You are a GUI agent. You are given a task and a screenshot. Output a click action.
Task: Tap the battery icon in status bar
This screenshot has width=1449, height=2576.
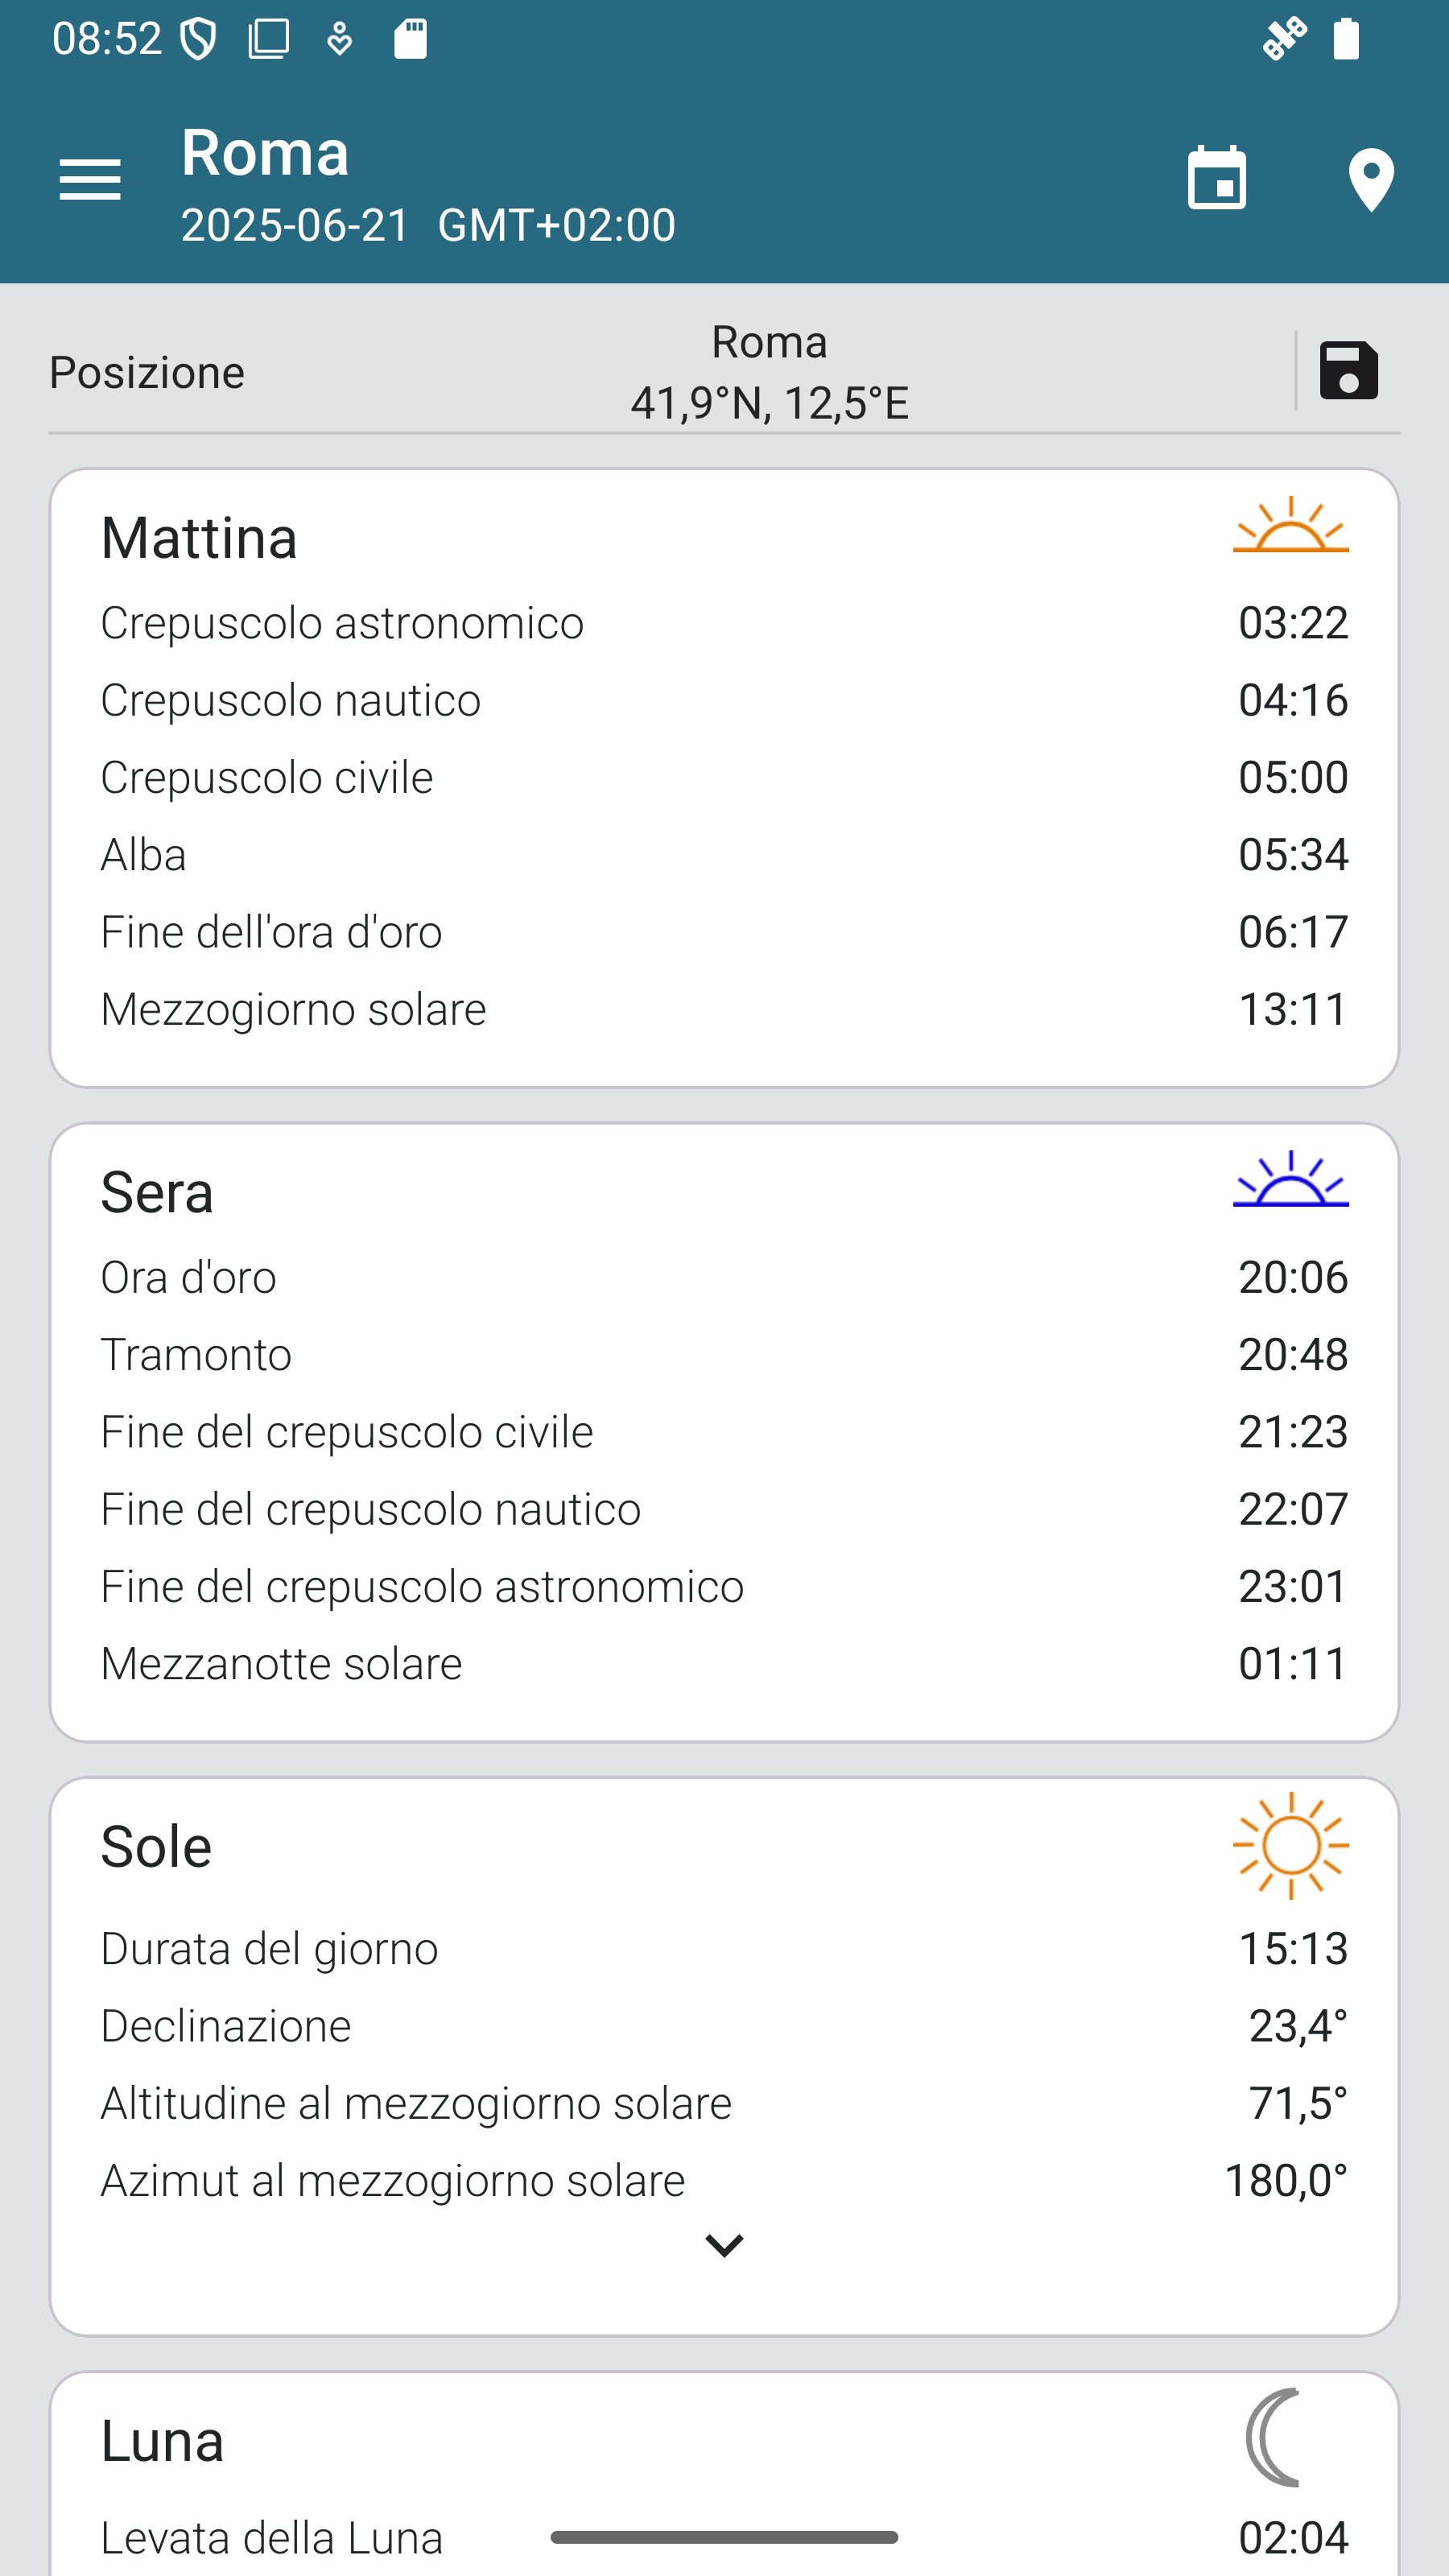coord(1346,39)
